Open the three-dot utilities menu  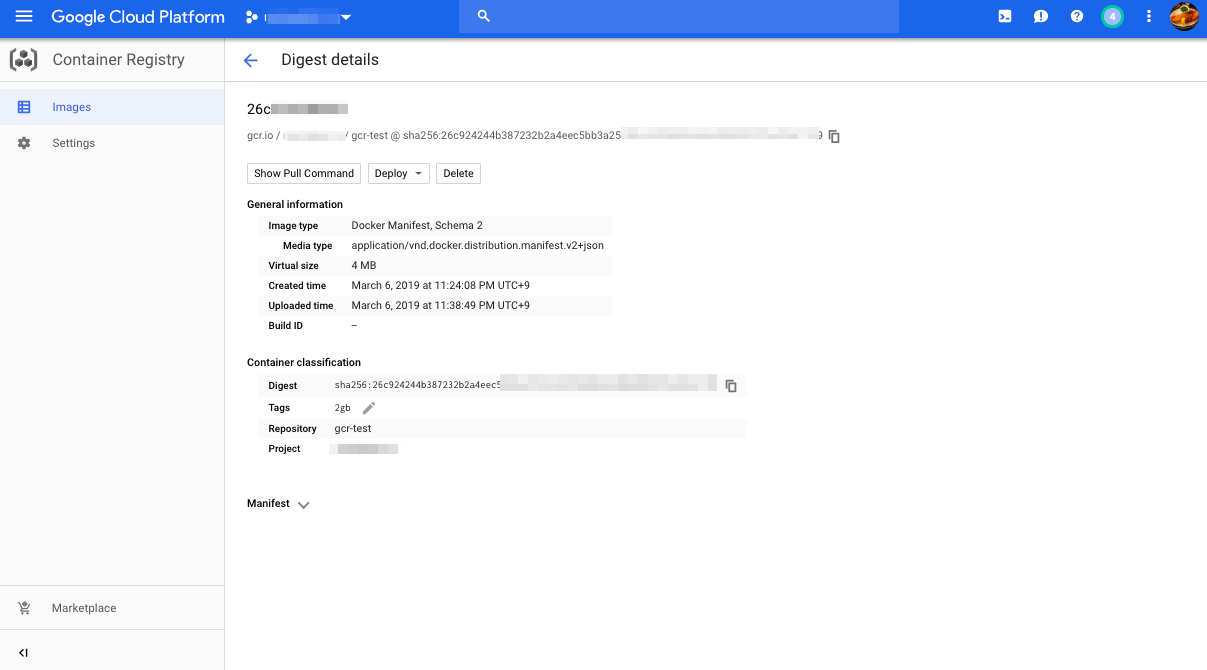tap(1149, 16)
